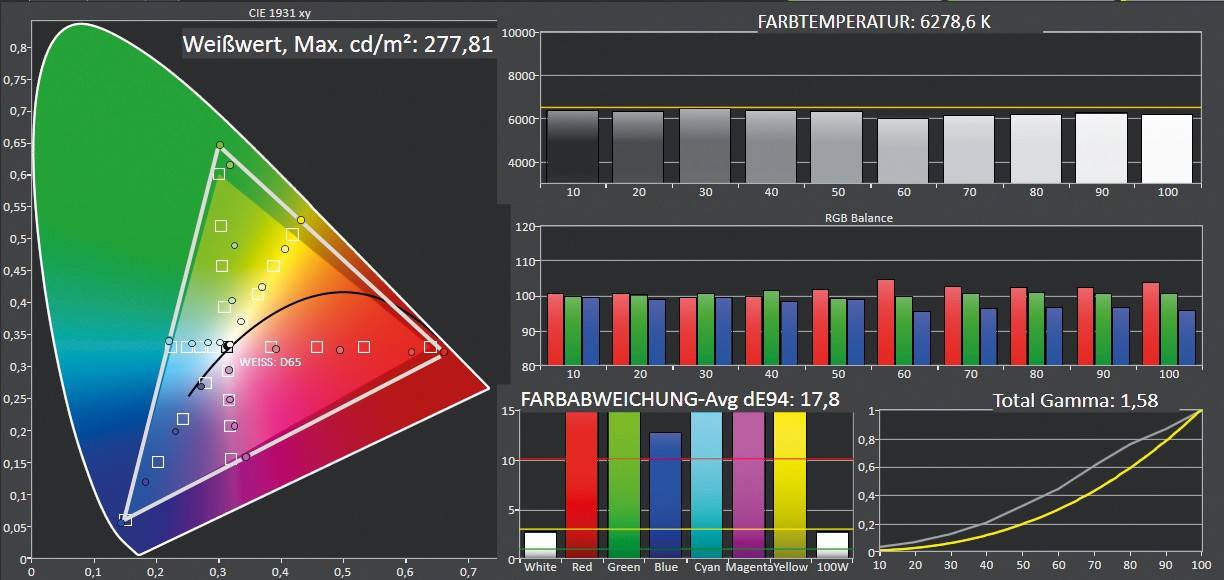Select the Red bar in the color deviation chart
1224x580 pixels.
(582, 484)
